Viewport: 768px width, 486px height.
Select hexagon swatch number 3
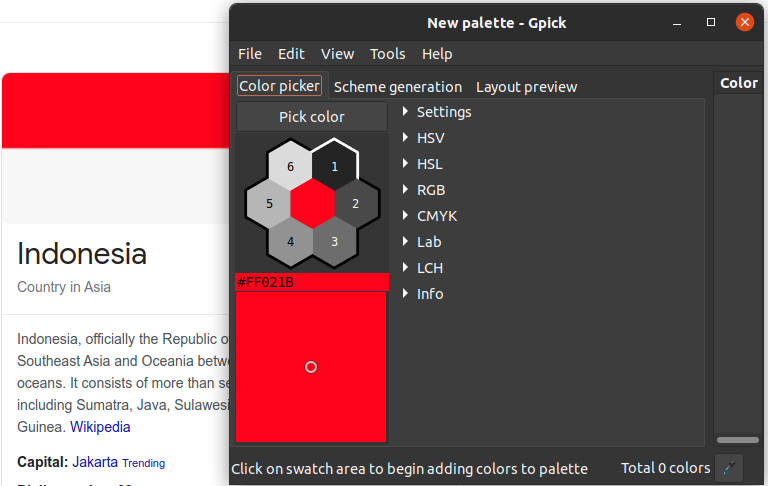pos(335,241)
